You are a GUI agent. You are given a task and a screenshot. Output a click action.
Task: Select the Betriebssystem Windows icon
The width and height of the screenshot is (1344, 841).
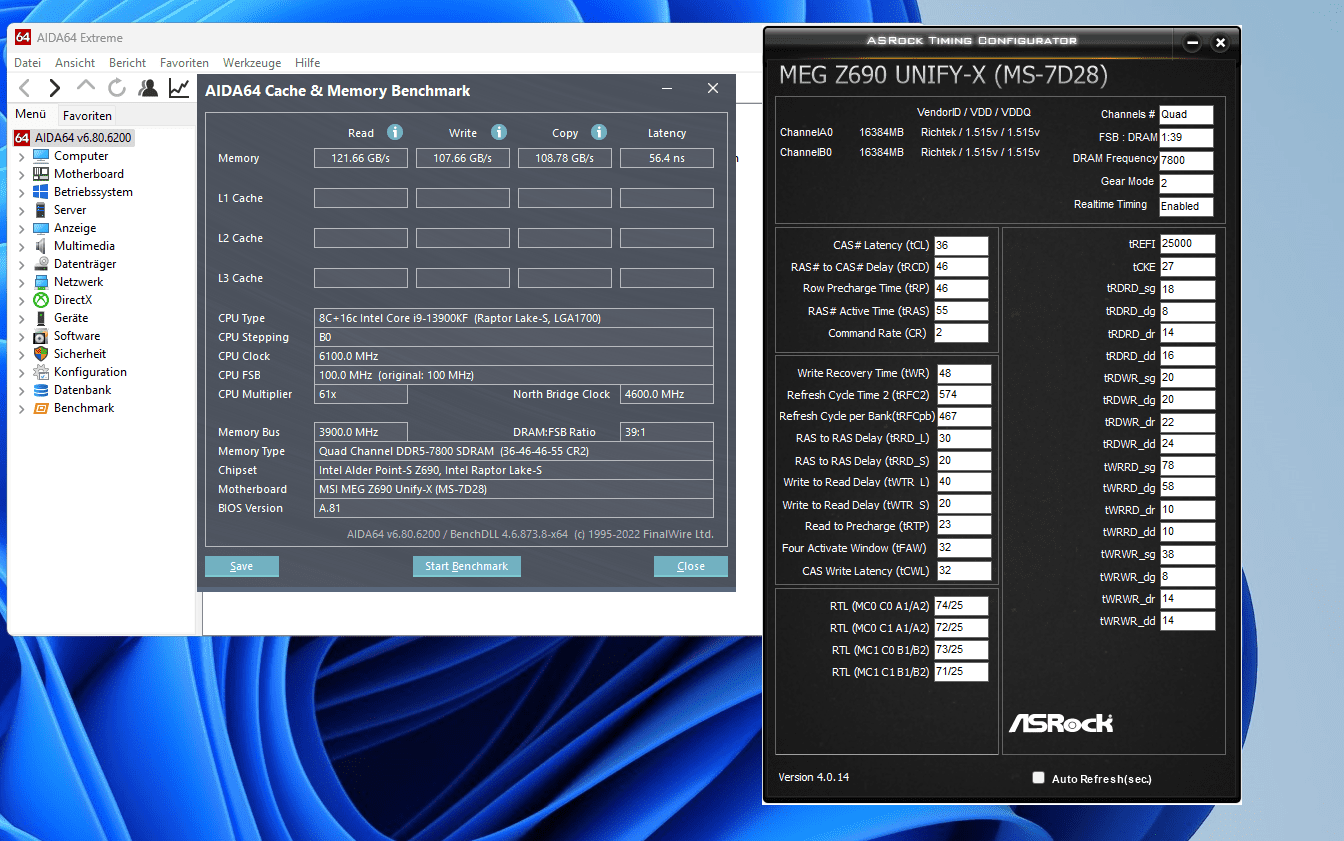click(41, 192)
